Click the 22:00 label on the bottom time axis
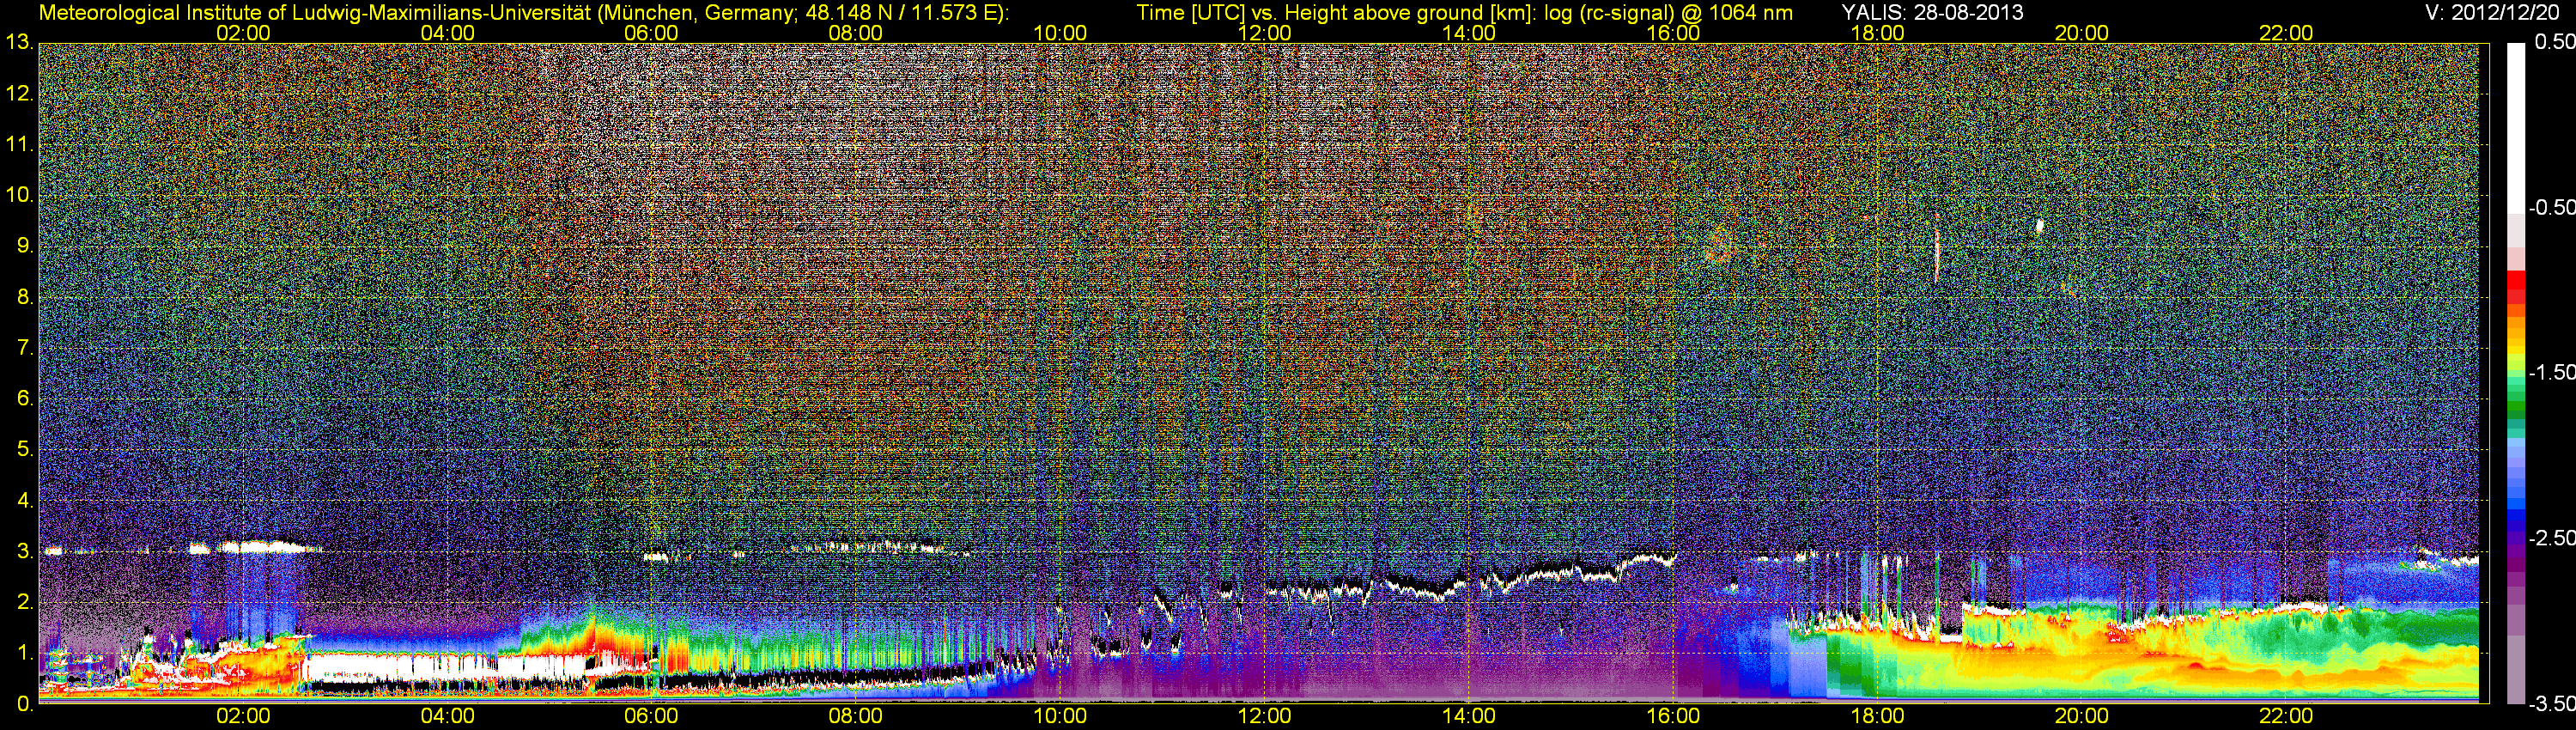Screen dimensions: 2576x730 click(2286, 716)
